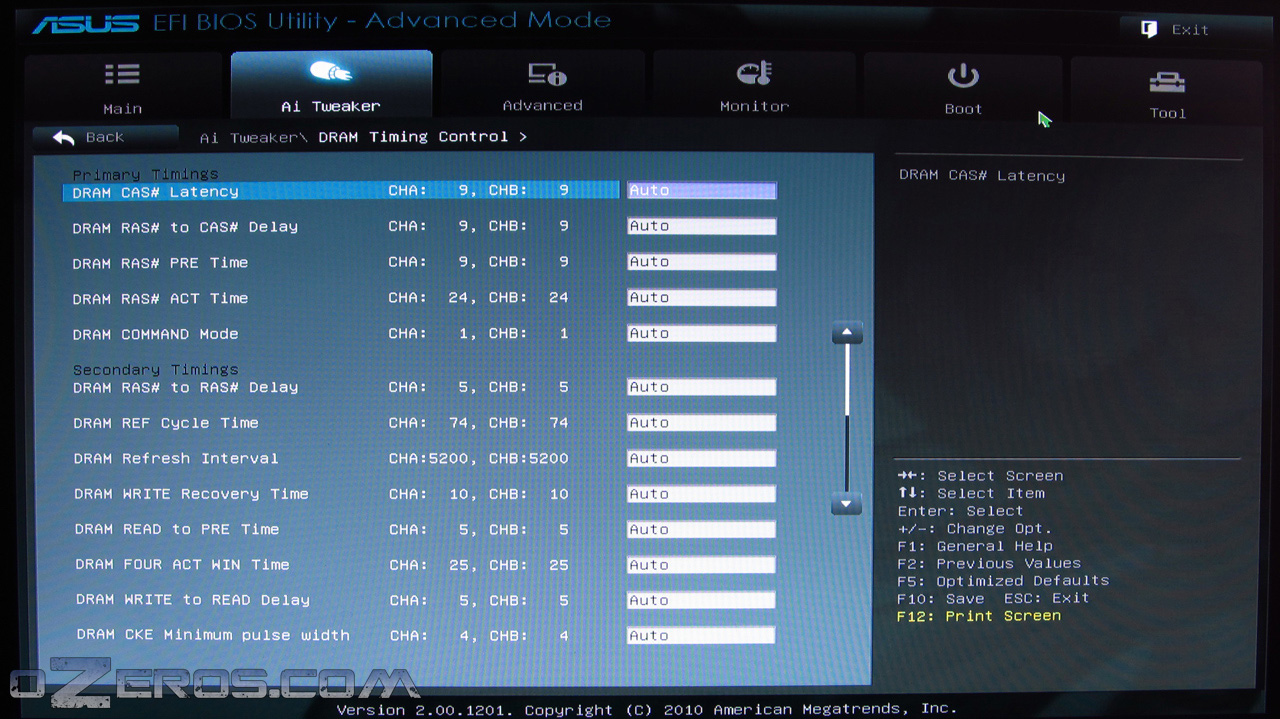Open DRAM RAS# to CAS# Delay field

(701, 226)
